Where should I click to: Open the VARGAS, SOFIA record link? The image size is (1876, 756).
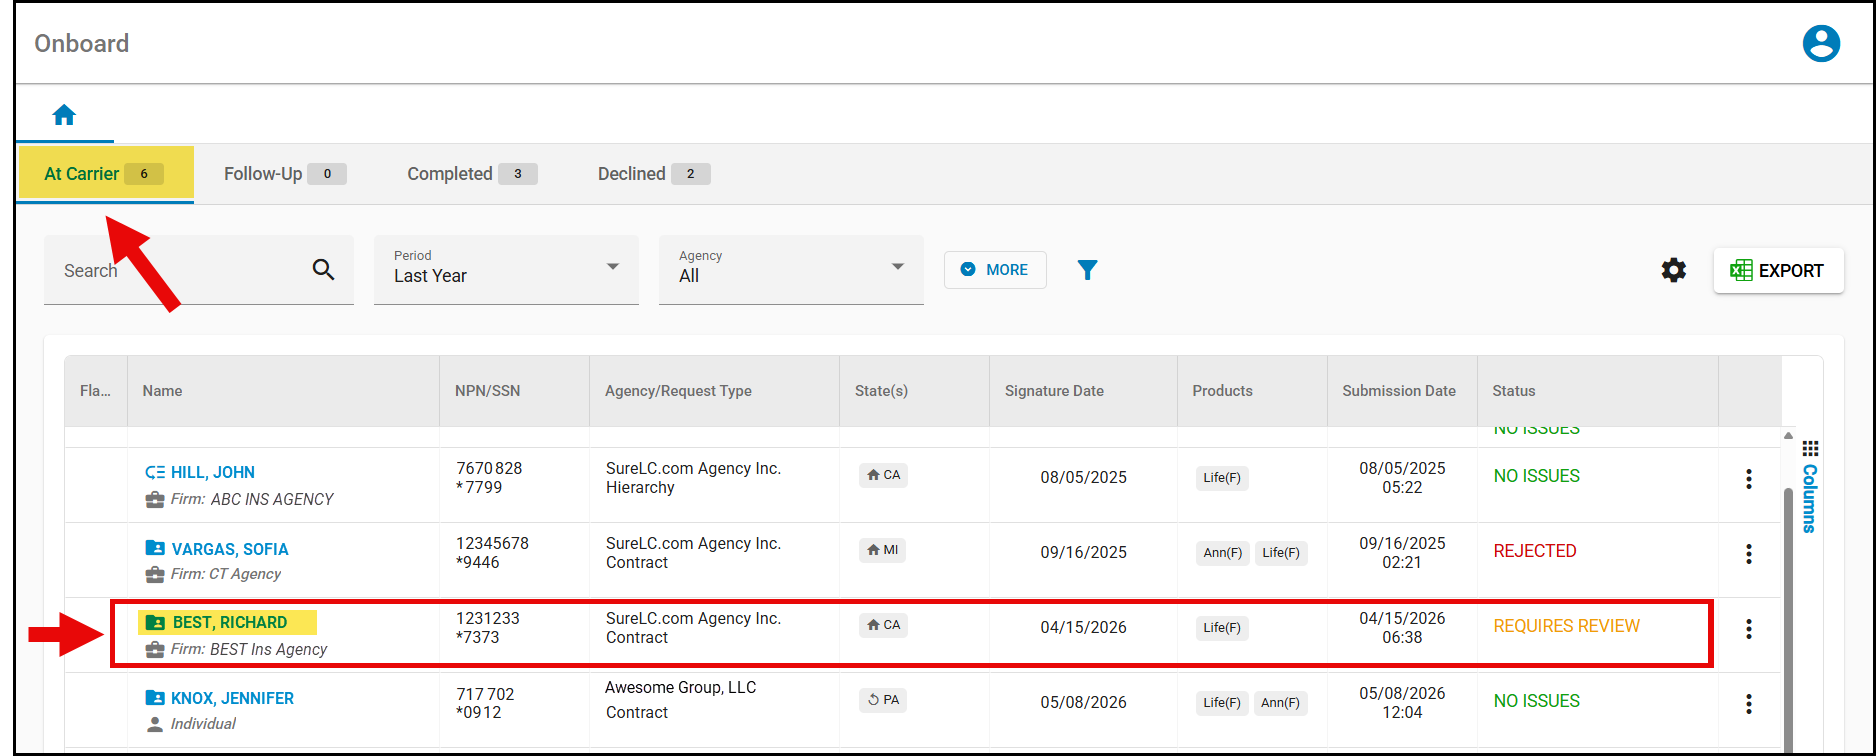230,549
